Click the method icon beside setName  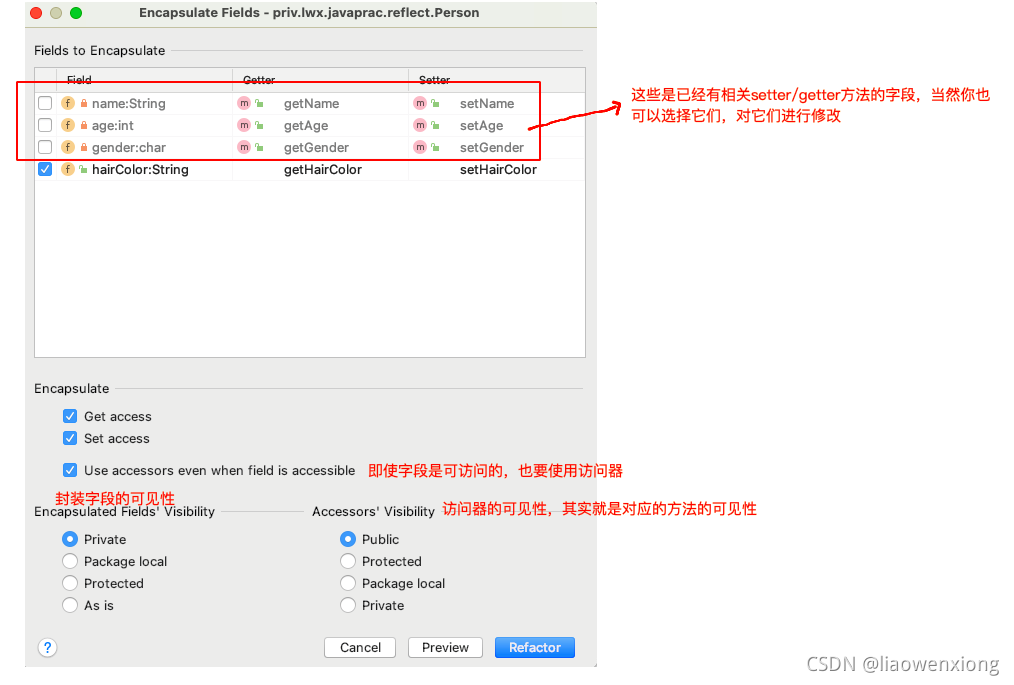[x=420, y=103]
